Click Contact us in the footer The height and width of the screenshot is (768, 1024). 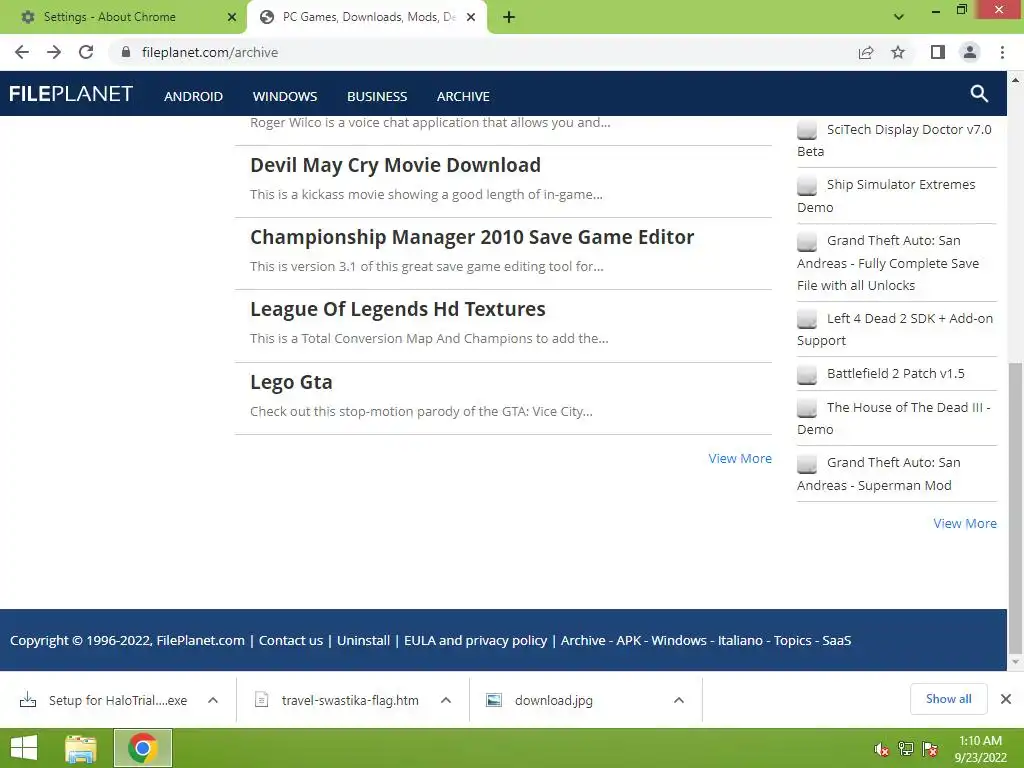[291, 640]
